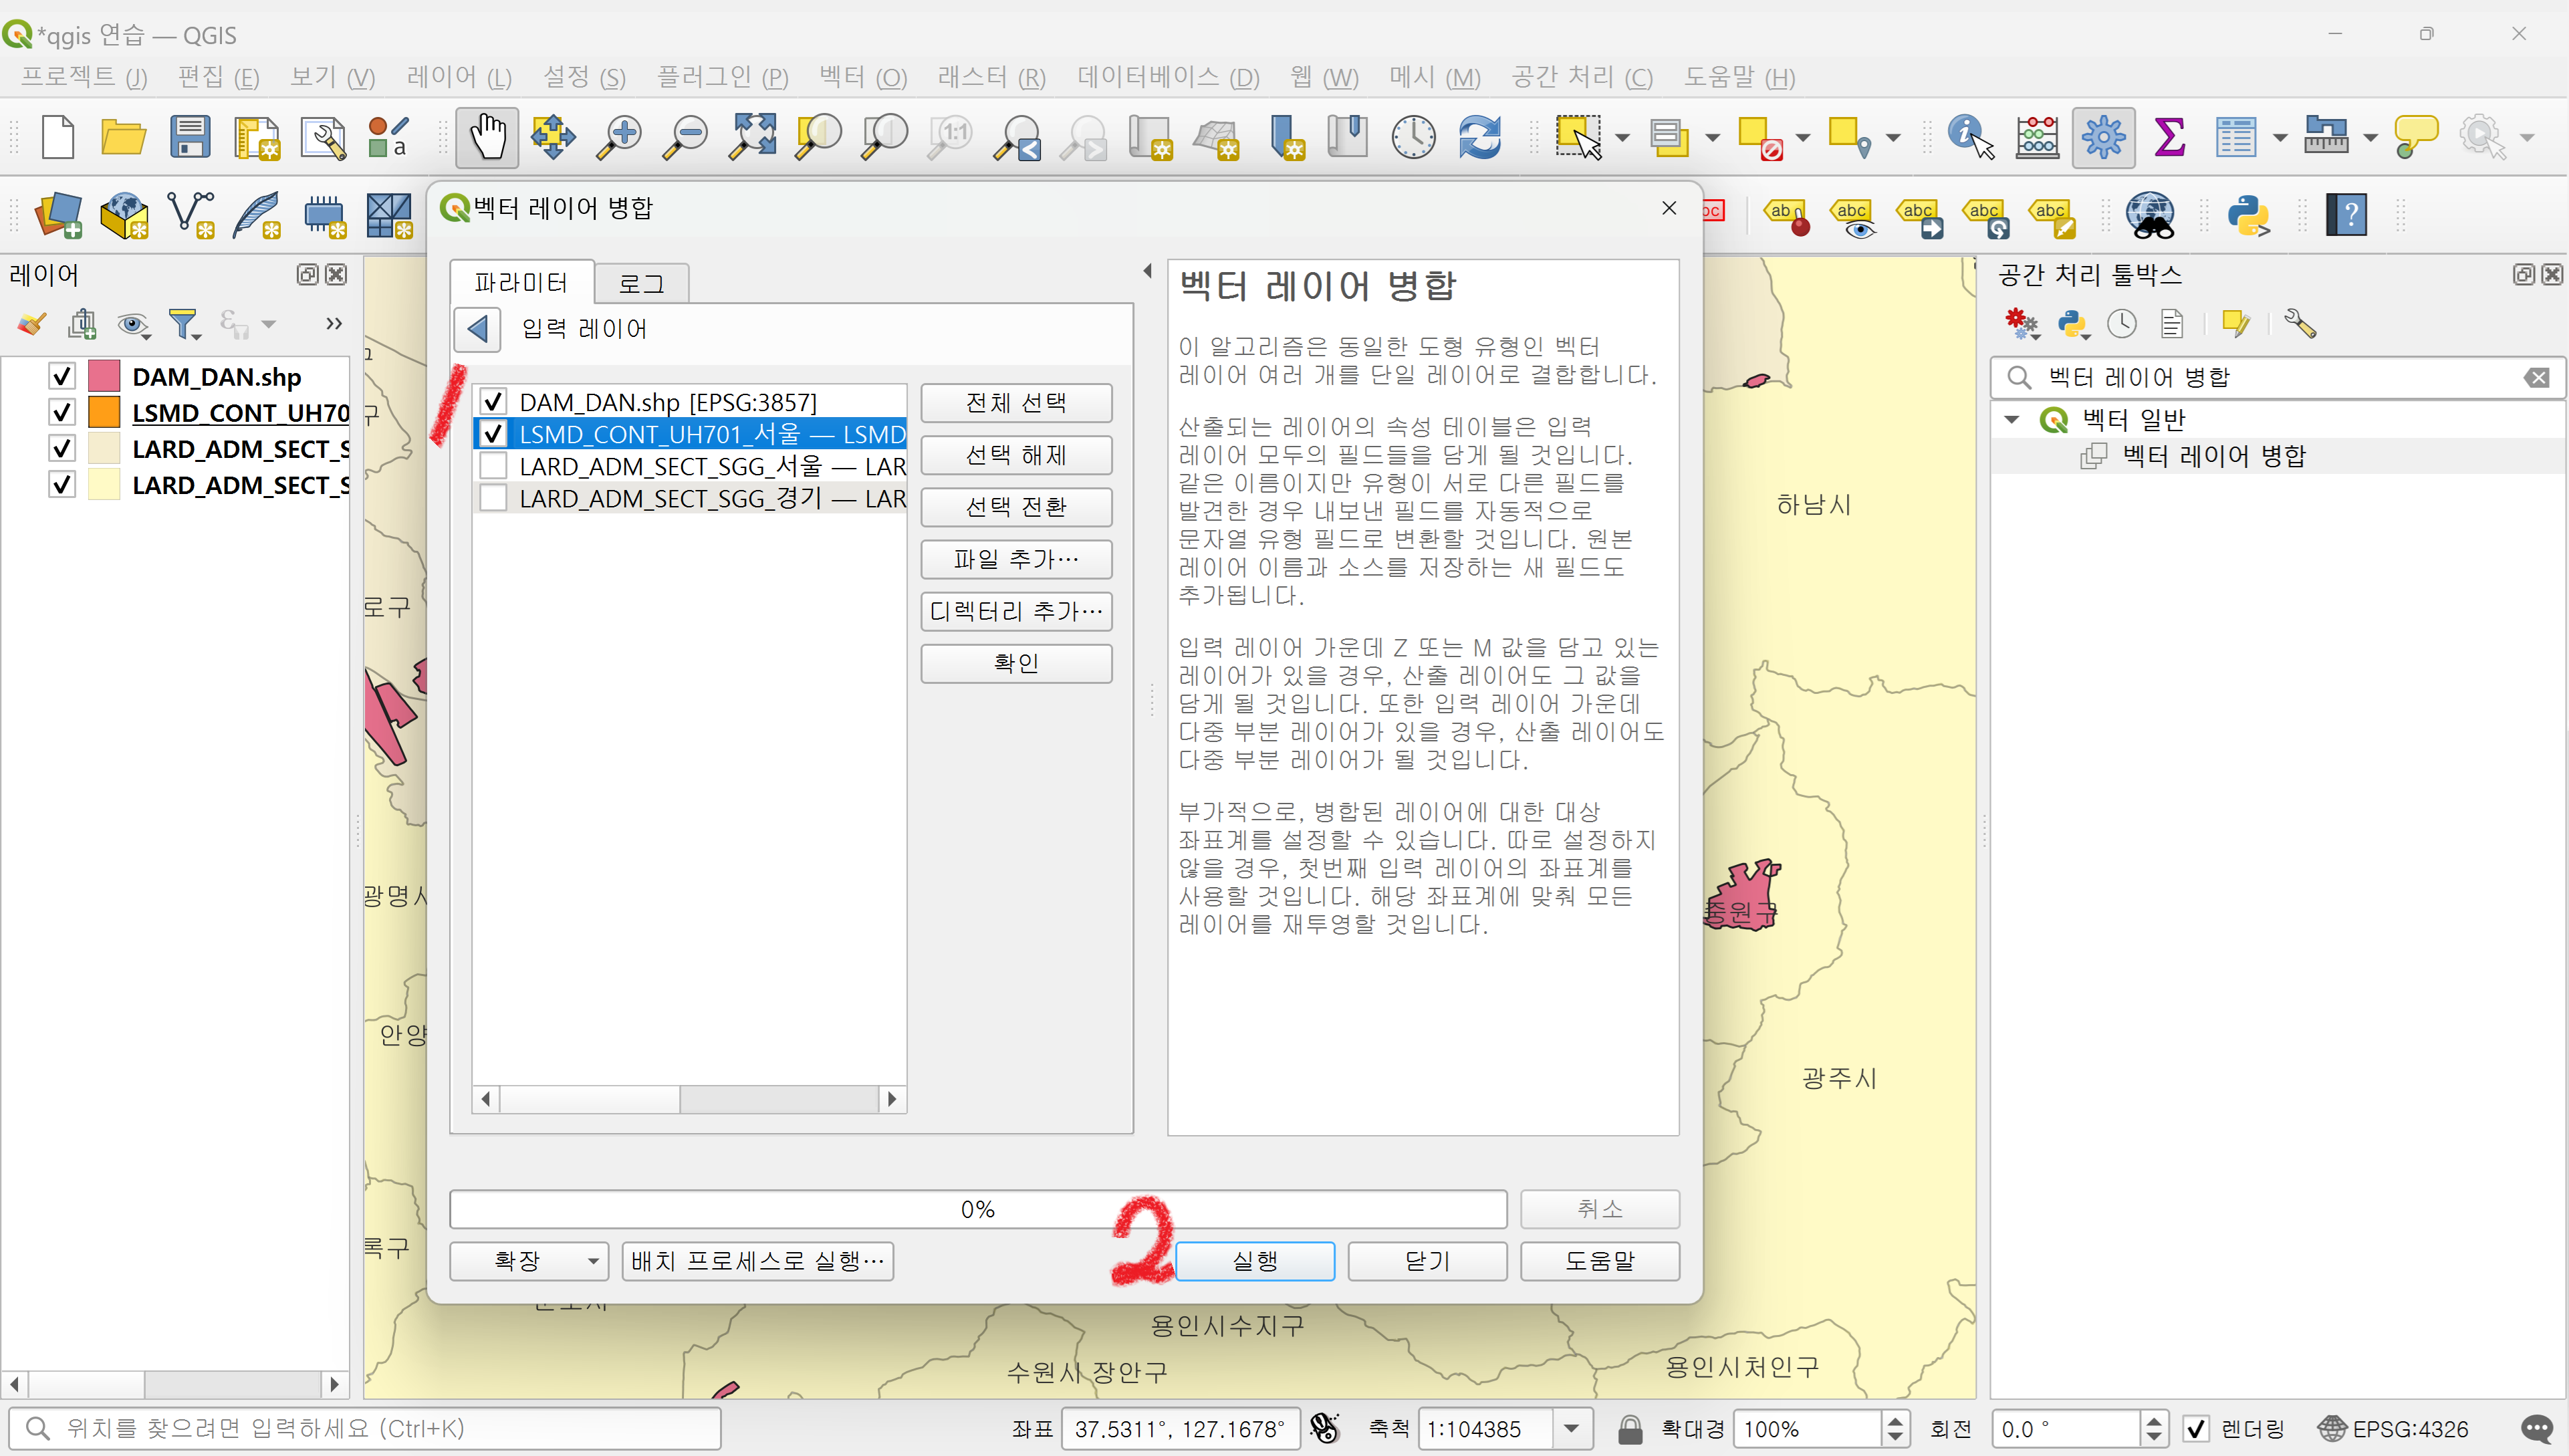This screenshot has height=1456, width=2569.
Task: Toggle the 렌더링 checkbox in the status bar
Action: point(2195,1429)
